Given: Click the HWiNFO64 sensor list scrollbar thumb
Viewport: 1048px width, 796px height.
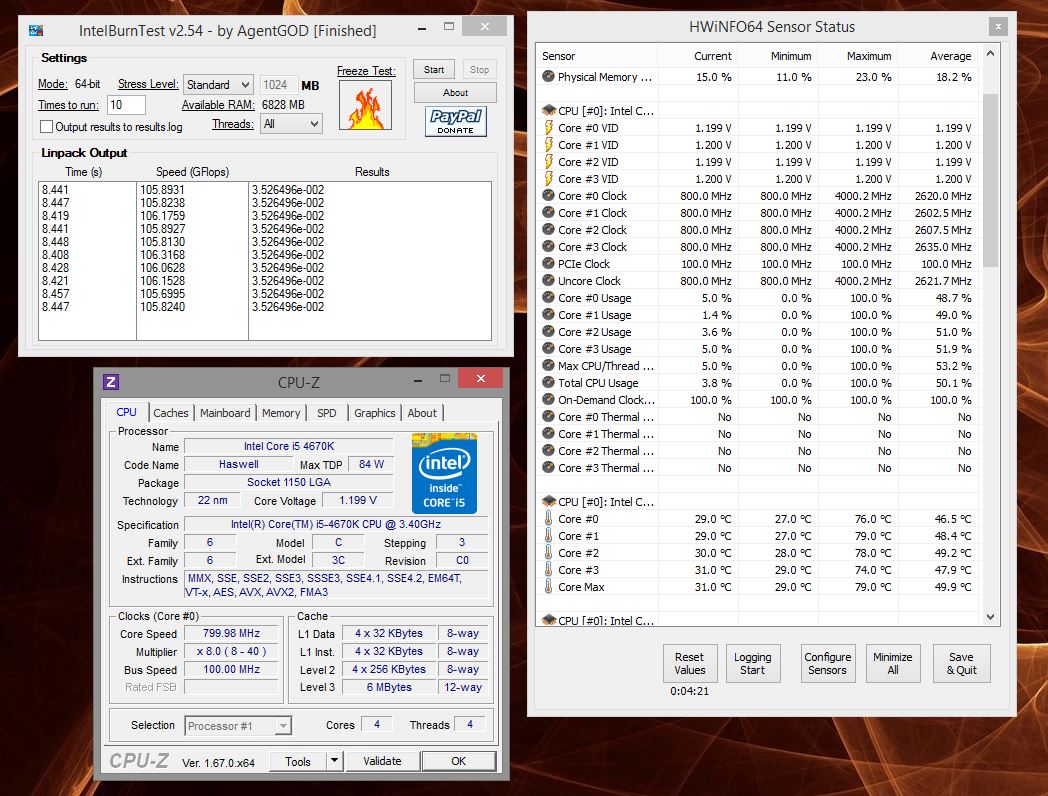Looking at the screenshot, I should (x=991, y=179).
